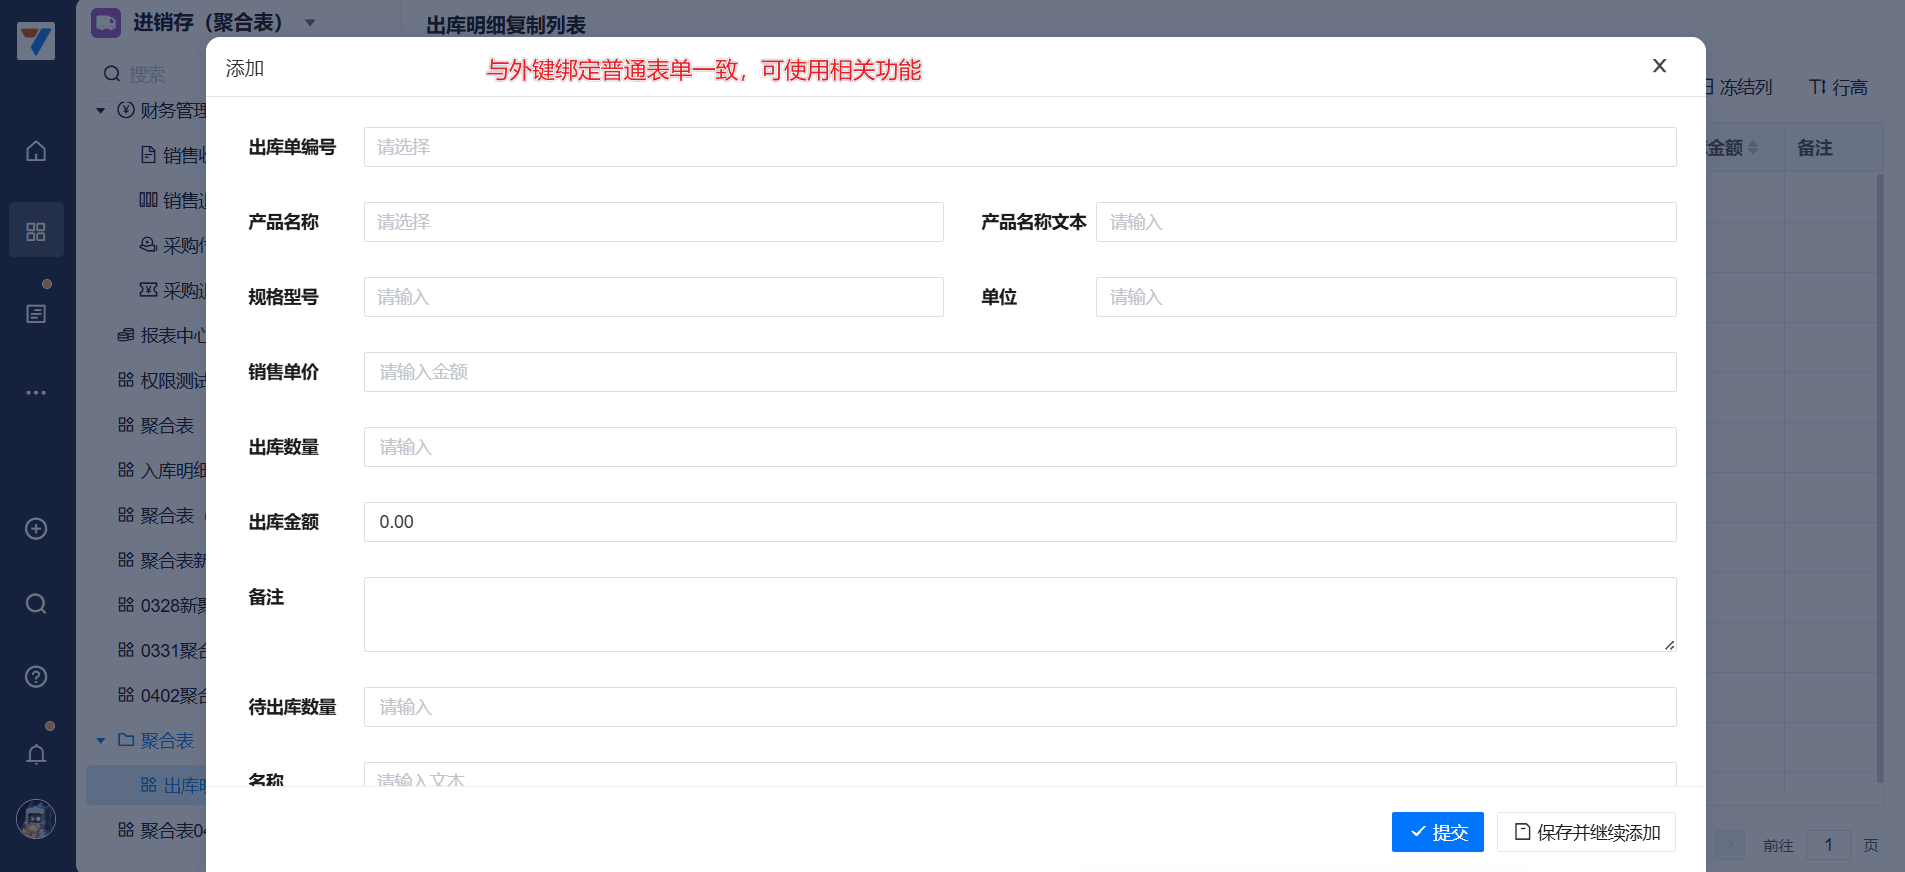The height and width of the screenshot is (872, 1905).
Task: Open 0402聚合 item in navigation tree
Action: coord(162,696)
